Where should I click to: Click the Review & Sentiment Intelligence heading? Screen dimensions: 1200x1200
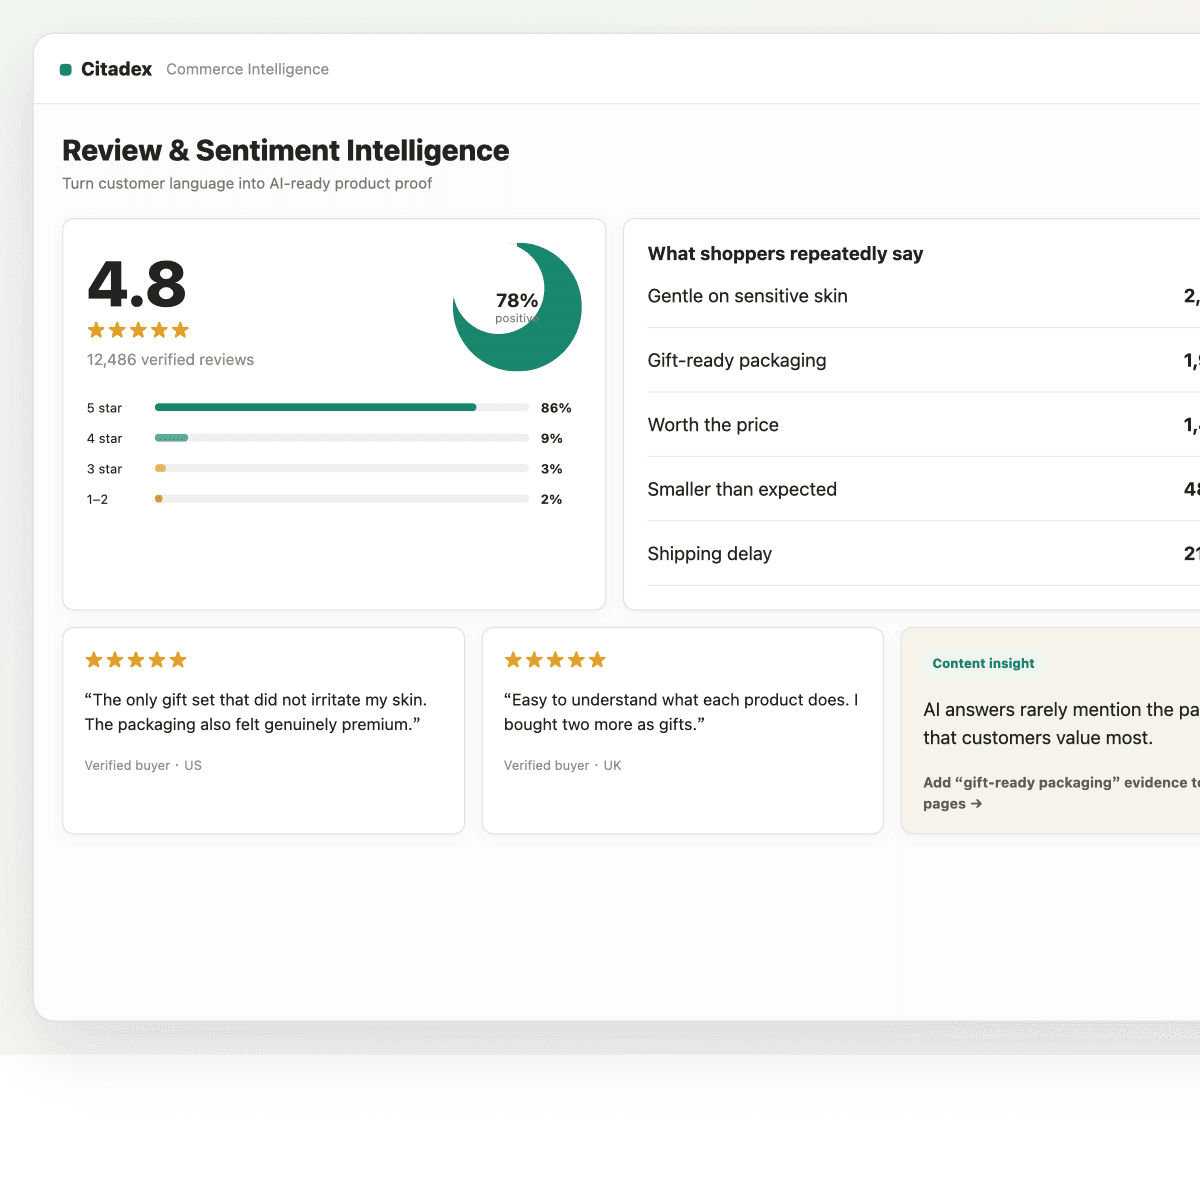click(x=286, y=150)
